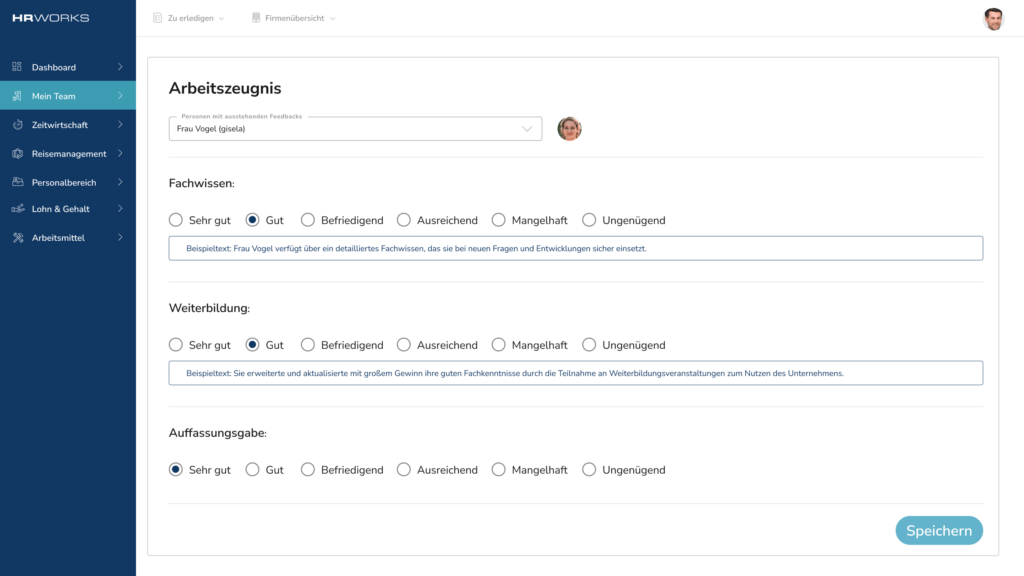Expand the 'Zu erledigen' dropdown
1024x576 pixels.
pos(189,18)
